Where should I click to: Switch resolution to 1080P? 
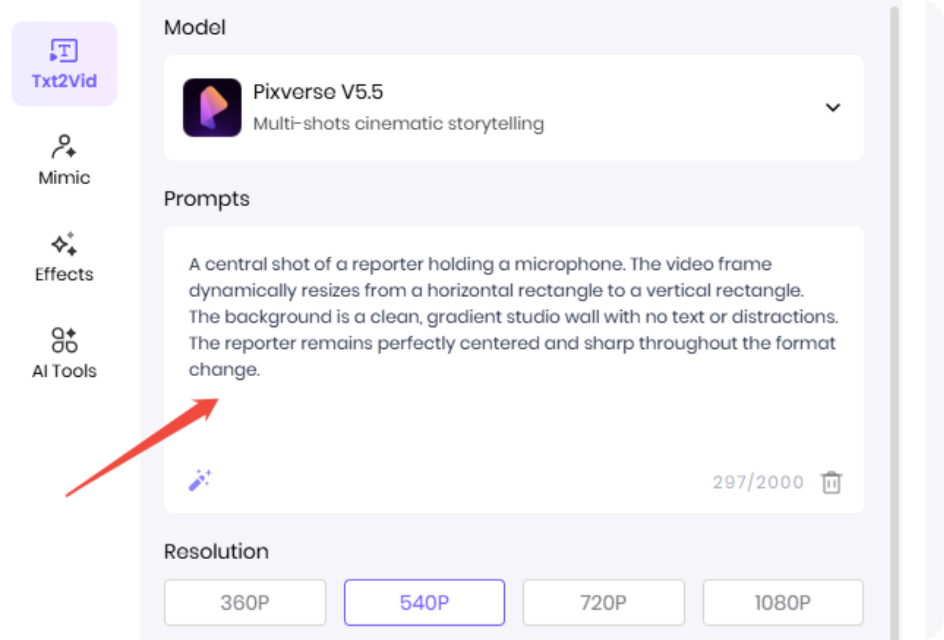point(782,603)
